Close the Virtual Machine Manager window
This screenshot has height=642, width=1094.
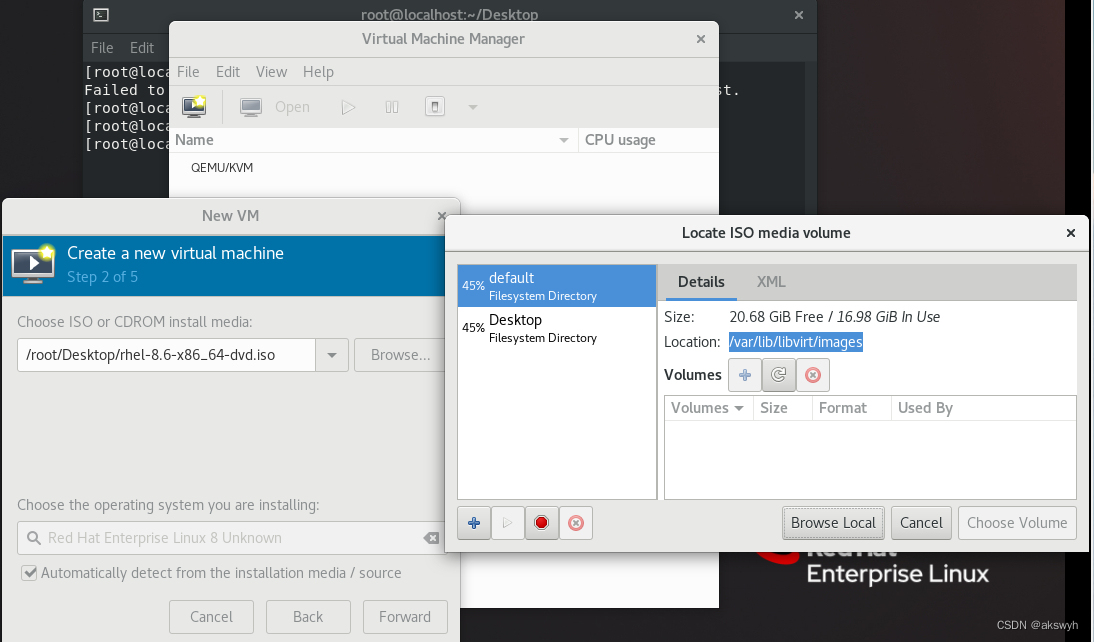coord(701,39)
